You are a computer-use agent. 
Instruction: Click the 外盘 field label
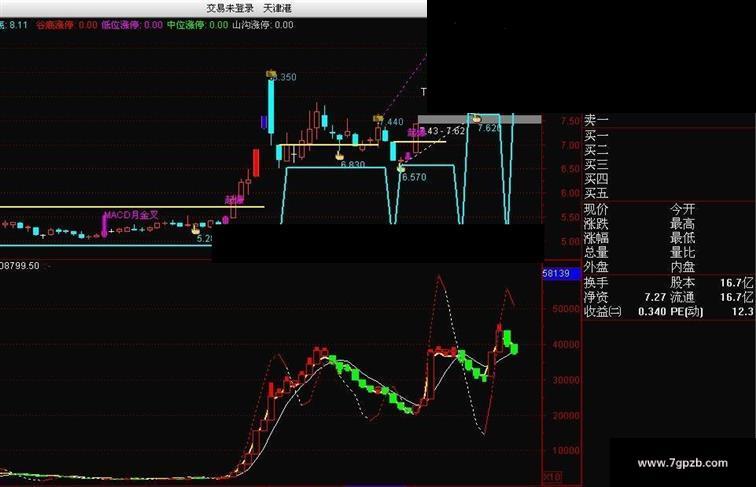[x=596, y=267]
